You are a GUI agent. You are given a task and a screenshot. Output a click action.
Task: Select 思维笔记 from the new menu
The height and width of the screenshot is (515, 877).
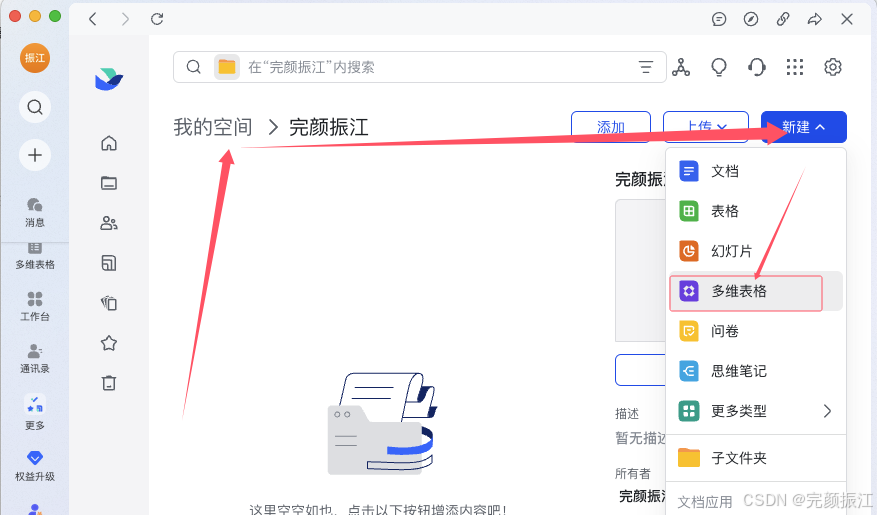point(756,371)
